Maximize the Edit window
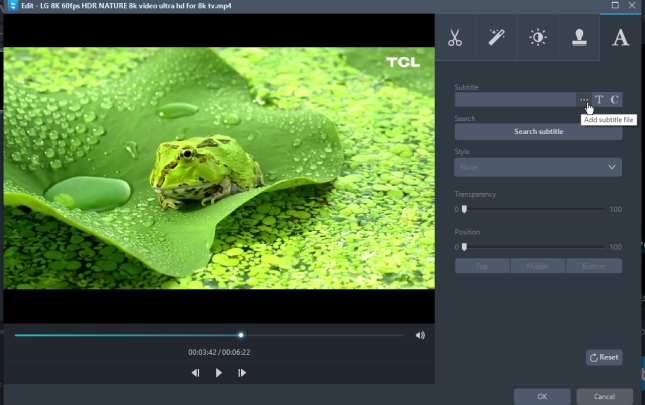Screen dimensions: 645x405 click(615, 5)
